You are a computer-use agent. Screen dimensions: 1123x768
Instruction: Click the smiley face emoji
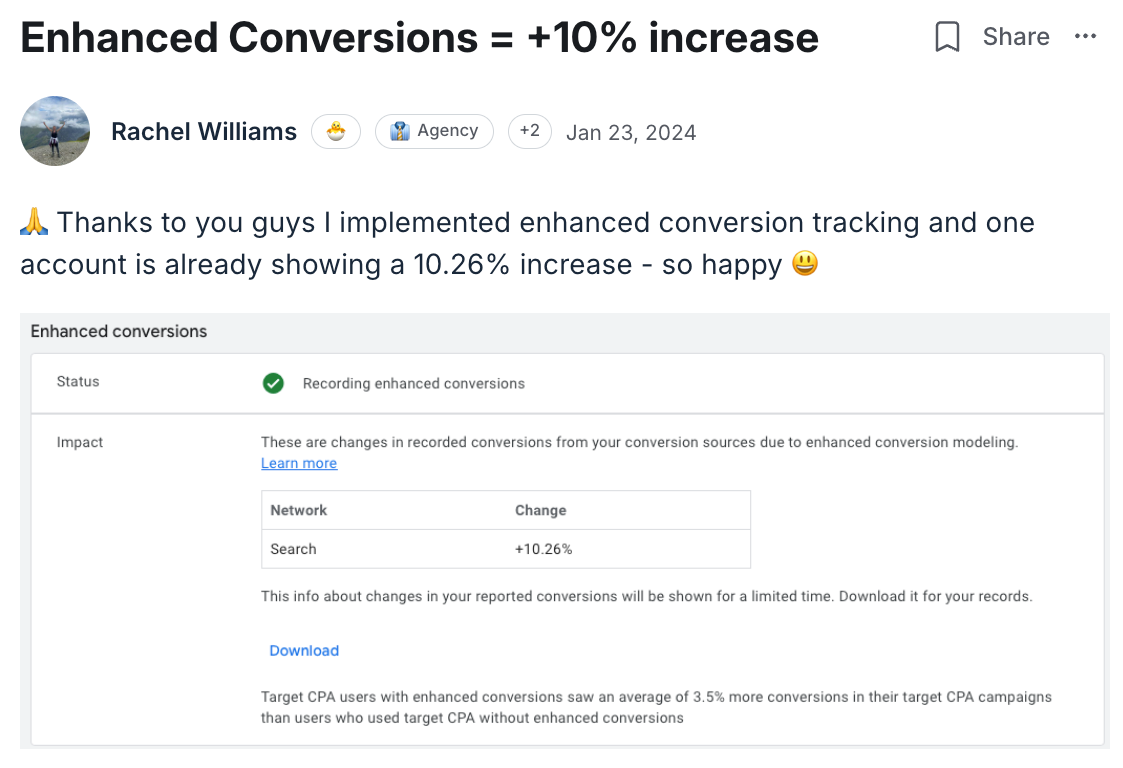(804, 264)
